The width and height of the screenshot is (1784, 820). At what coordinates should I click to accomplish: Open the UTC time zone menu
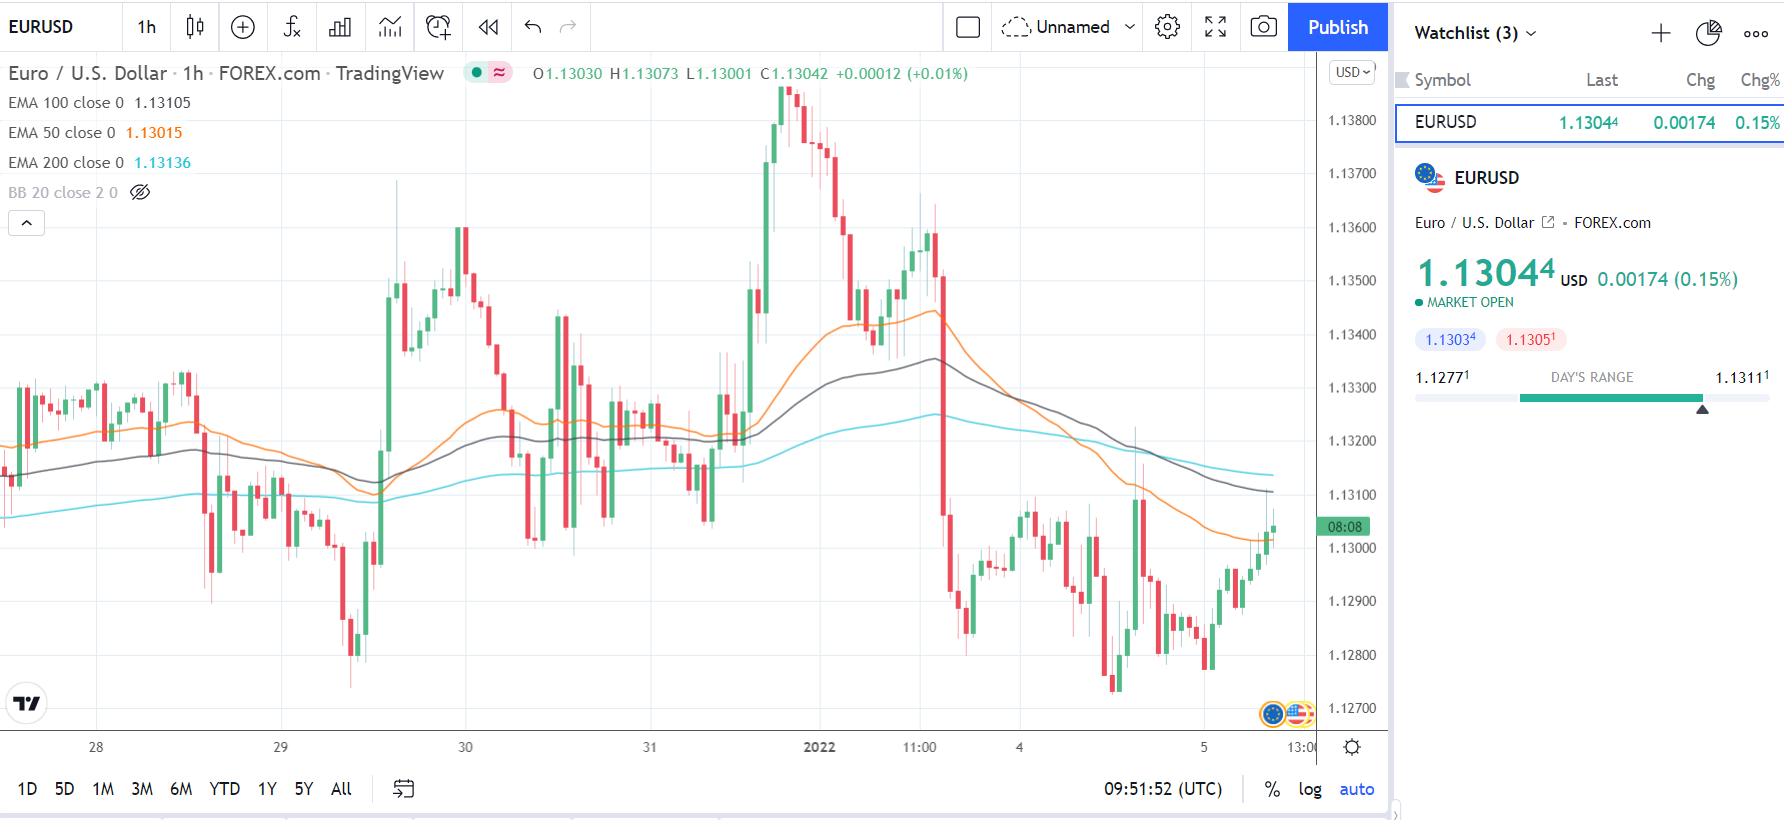pyautogui.click(x=1163, y=789)
